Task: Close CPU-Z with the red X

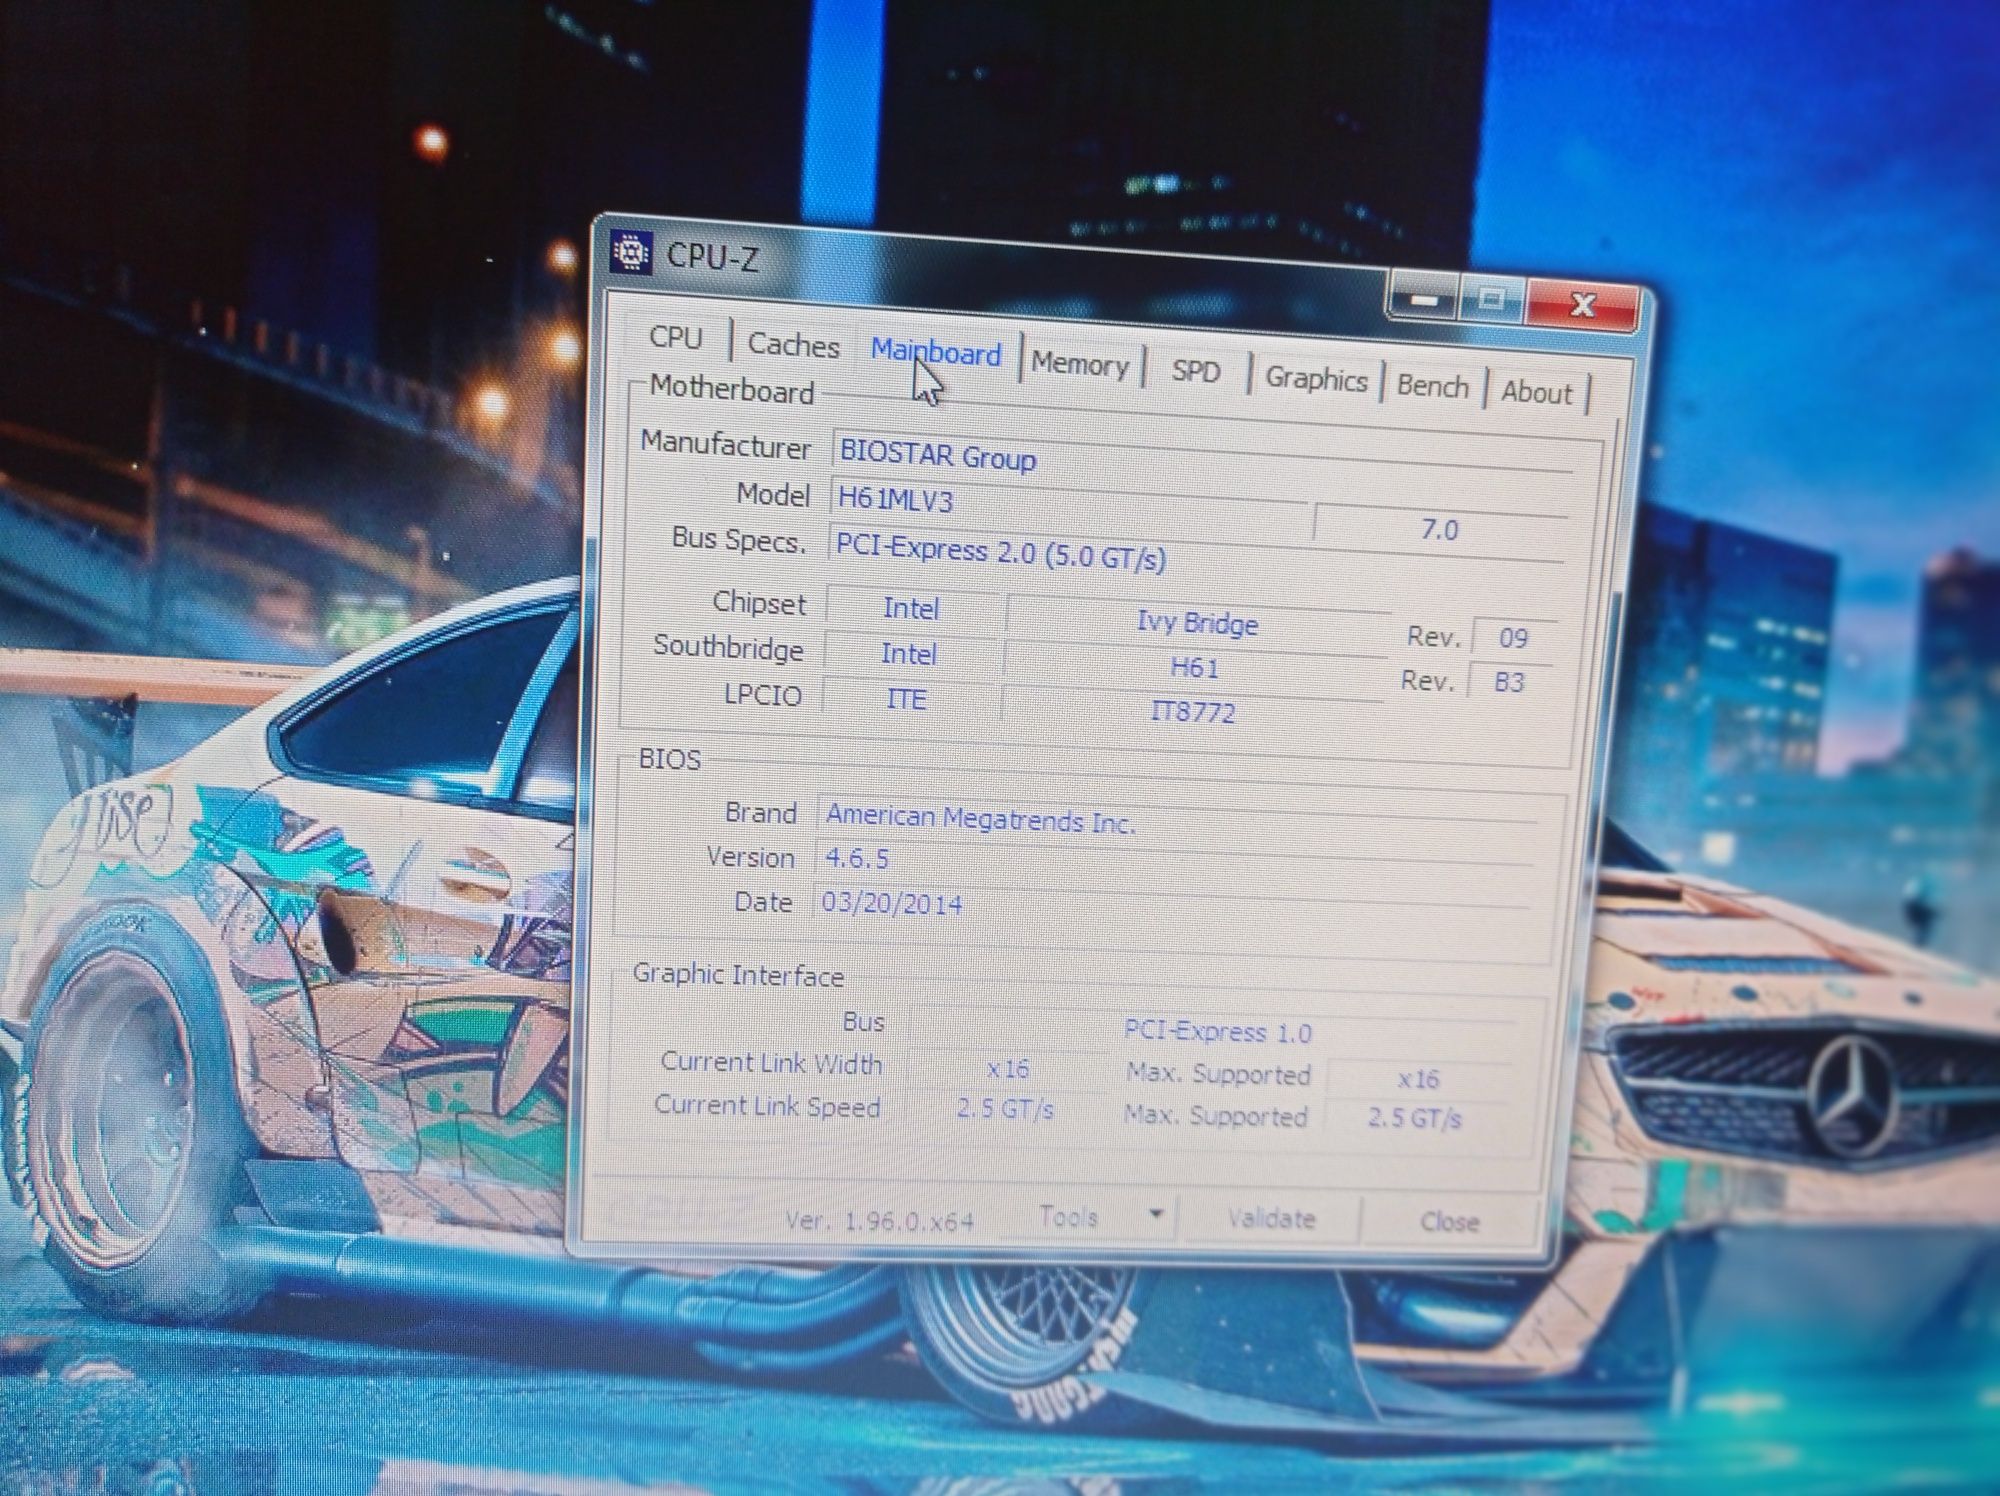Action: 1581,305
